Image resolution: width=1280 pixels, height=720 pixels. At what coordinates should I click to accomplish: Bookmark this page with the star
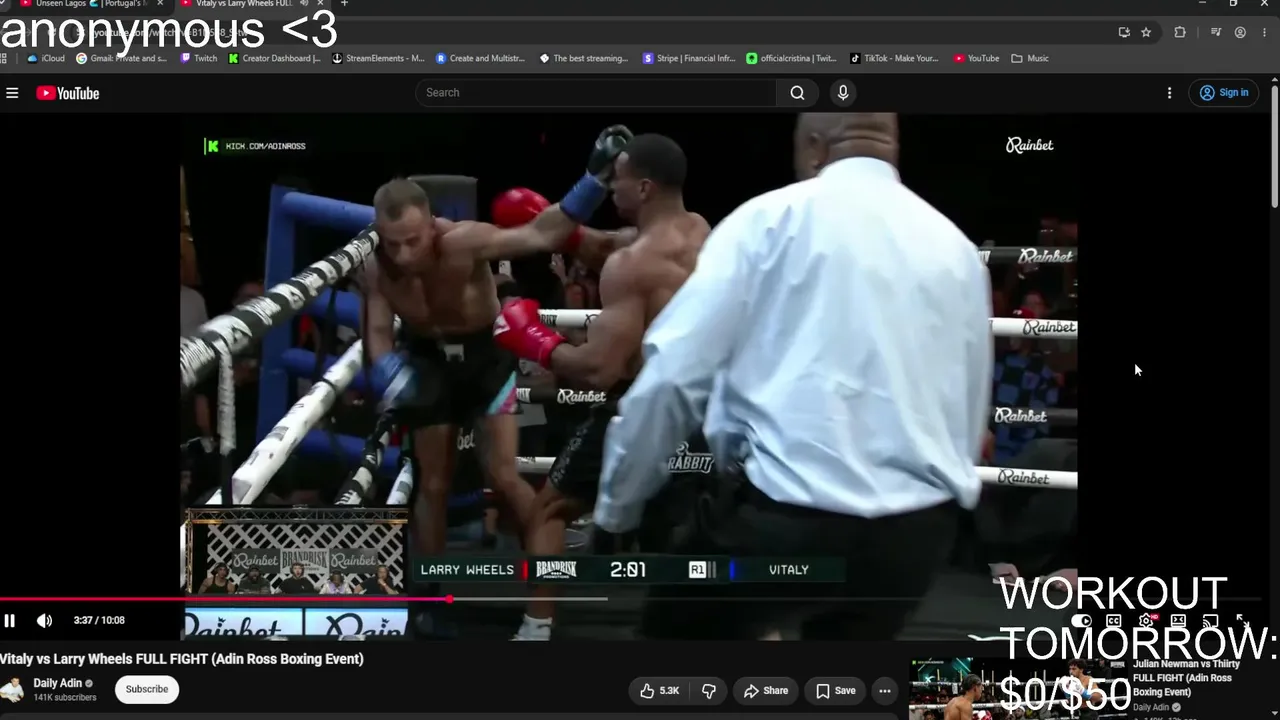(x=1146, y=32)
